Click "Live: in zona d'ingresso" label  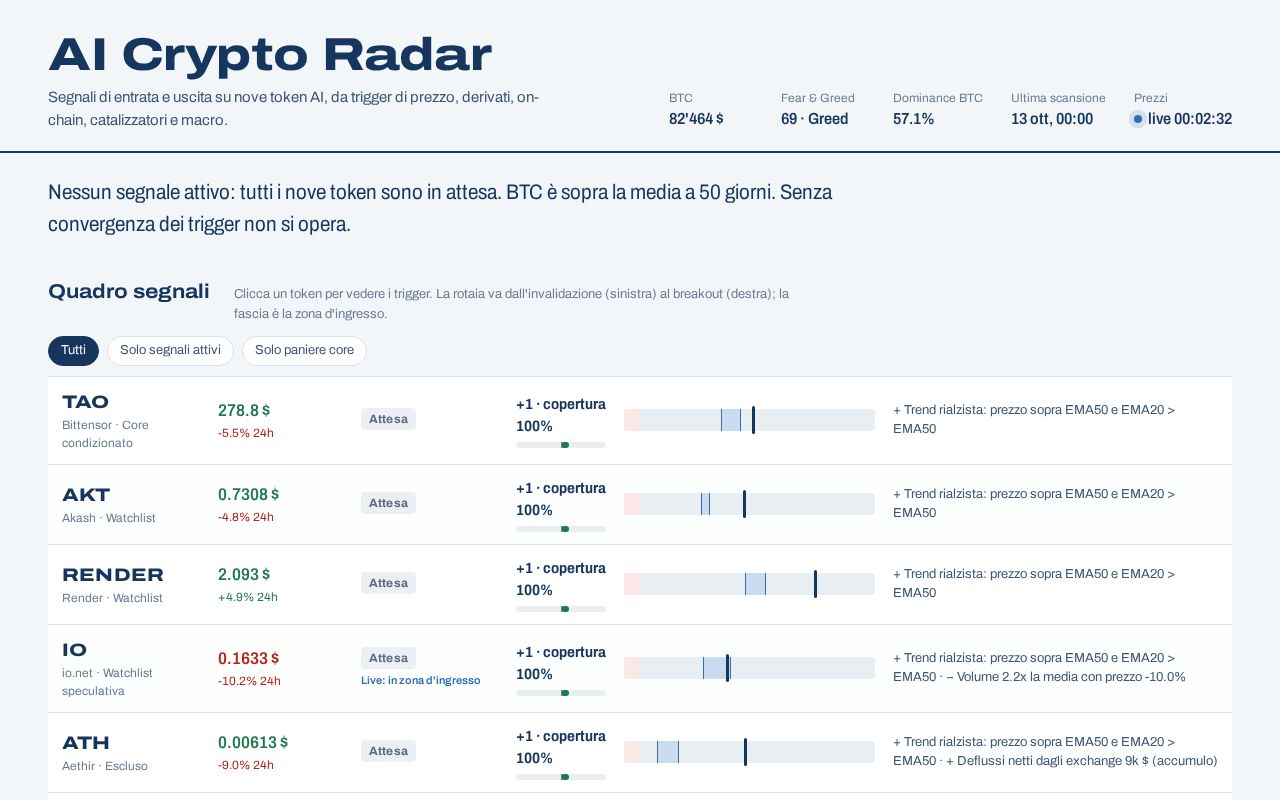point(421,681)
